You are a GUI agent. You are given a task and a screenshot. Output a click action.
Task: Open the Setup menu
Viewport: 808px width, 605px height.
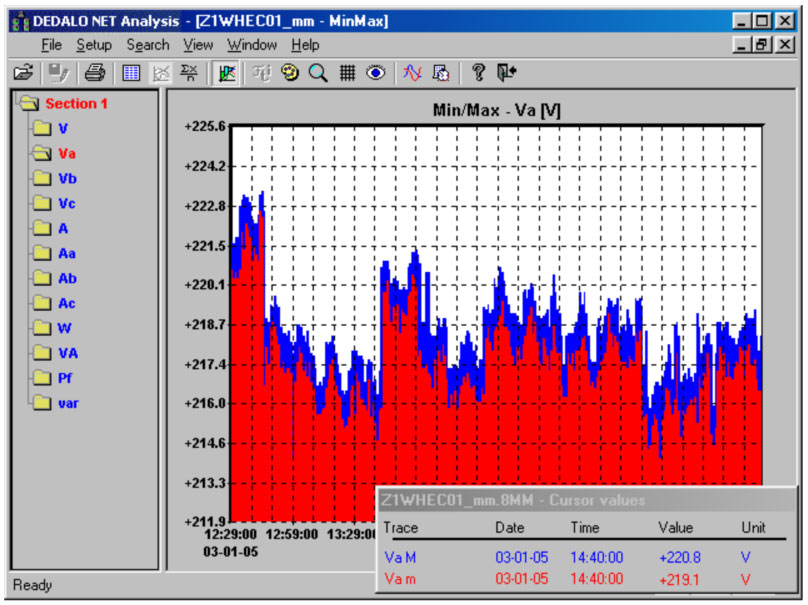pos(94,45)
